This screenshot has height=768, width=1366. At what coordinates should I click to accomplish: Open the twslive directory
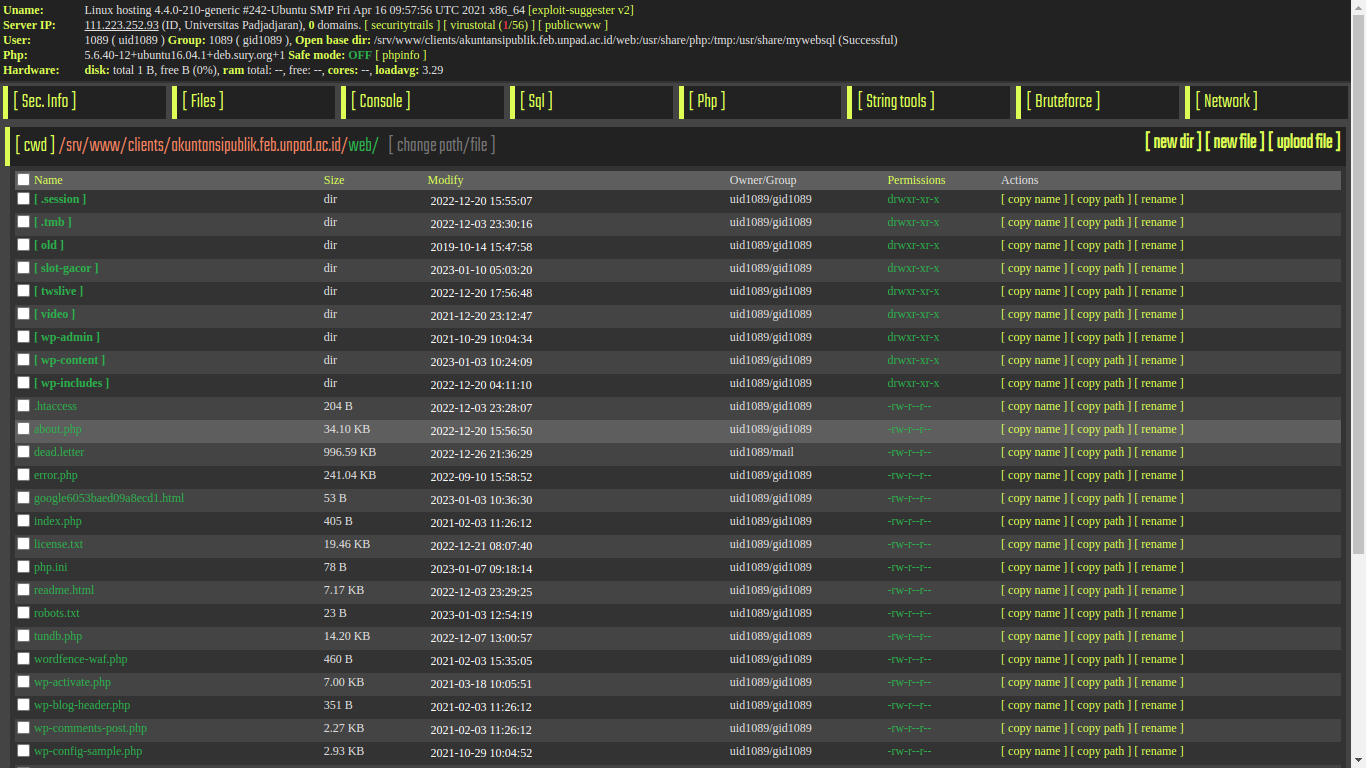pos(59,291)
